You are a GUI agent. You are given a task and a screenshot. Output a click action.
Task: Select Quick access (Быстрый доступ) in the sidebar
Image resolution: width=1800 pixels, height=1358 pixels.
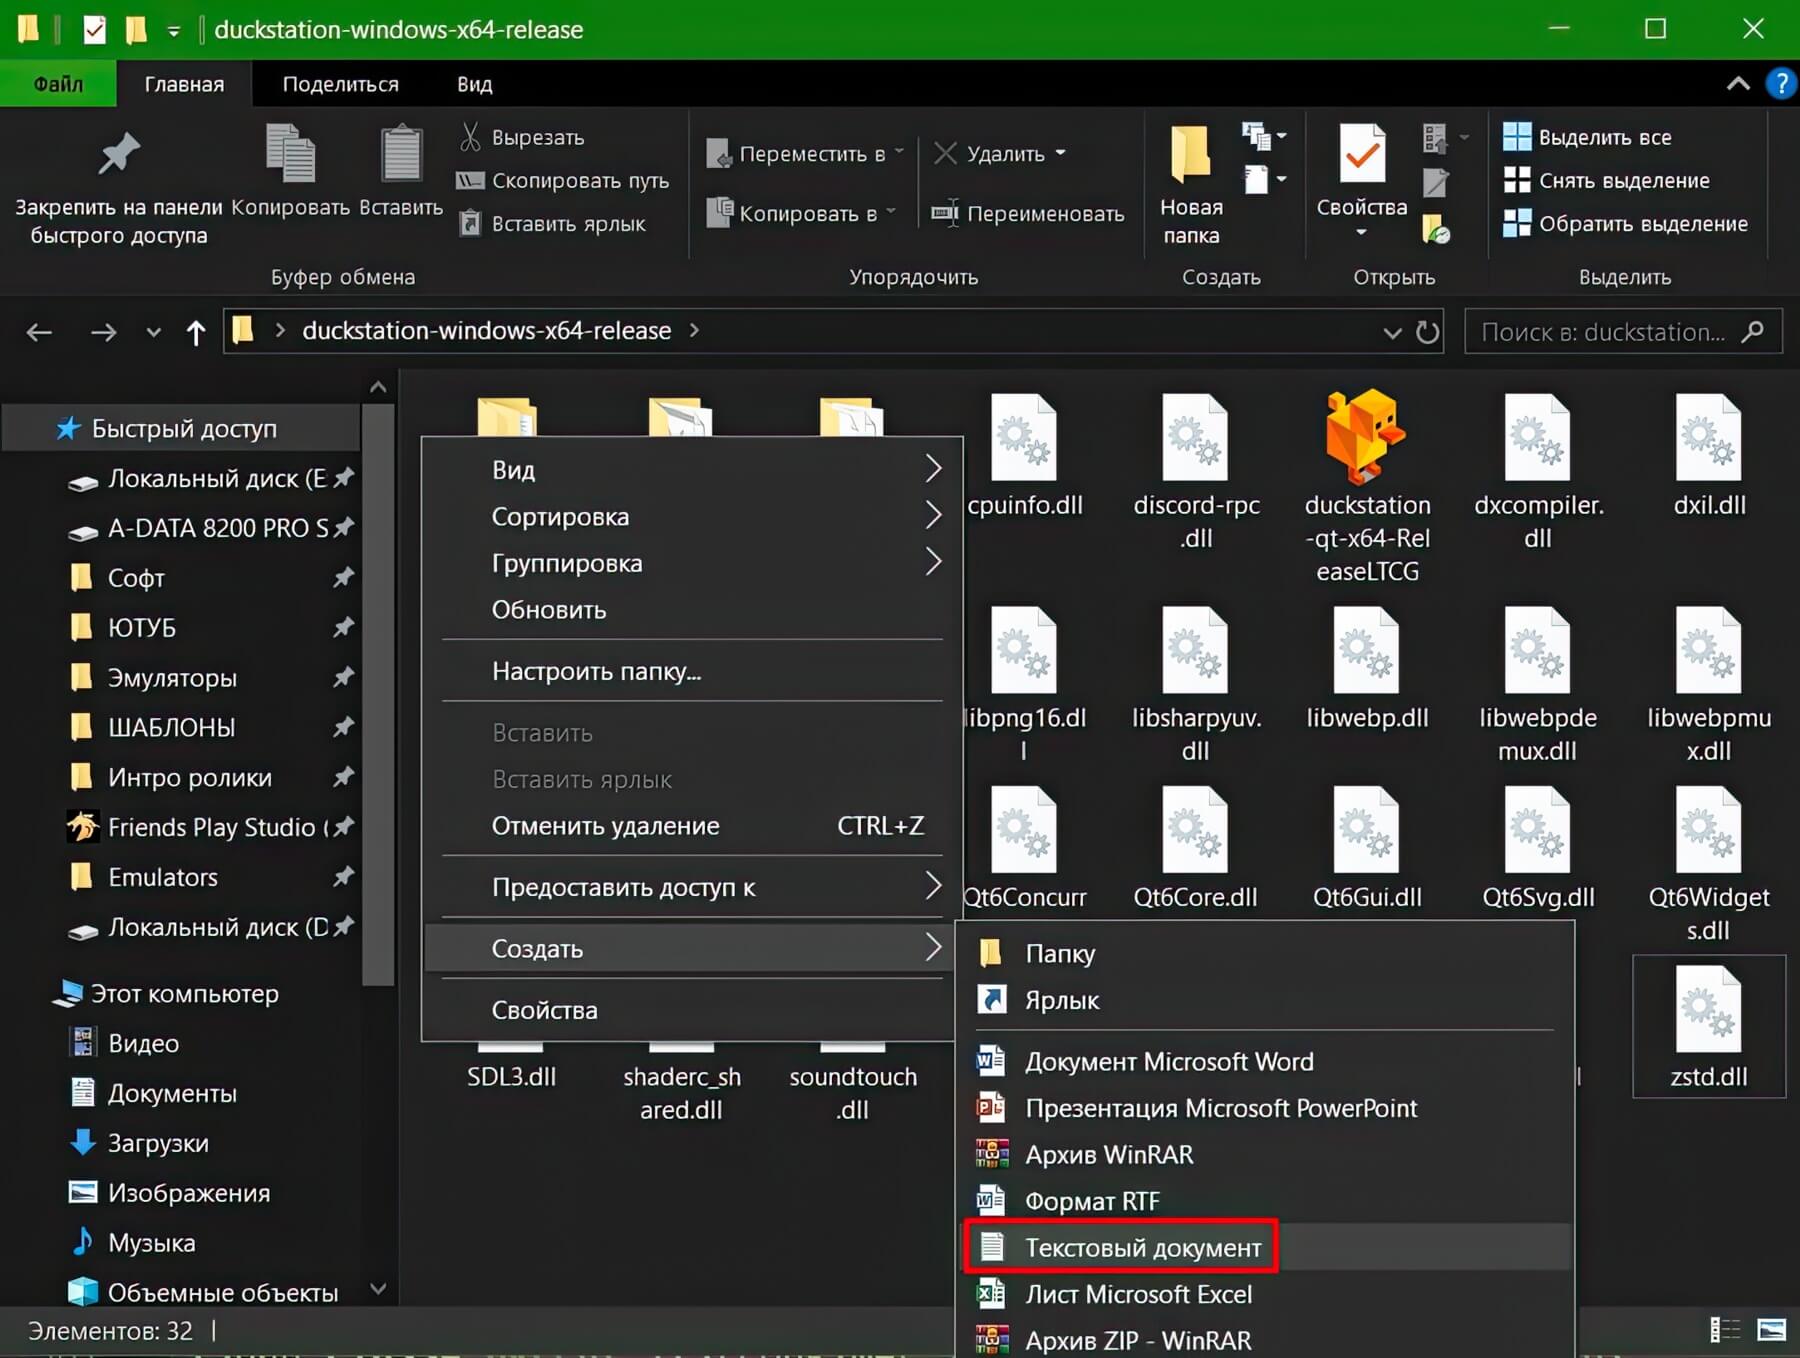click(181, 429)
